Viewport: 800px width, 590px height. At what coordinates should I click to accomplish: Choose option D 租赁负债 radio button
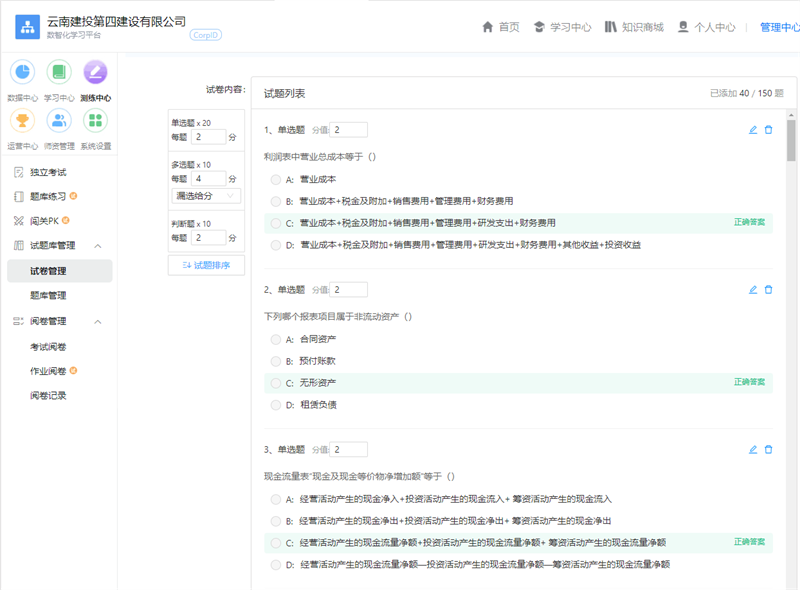[x=276, y=405]
